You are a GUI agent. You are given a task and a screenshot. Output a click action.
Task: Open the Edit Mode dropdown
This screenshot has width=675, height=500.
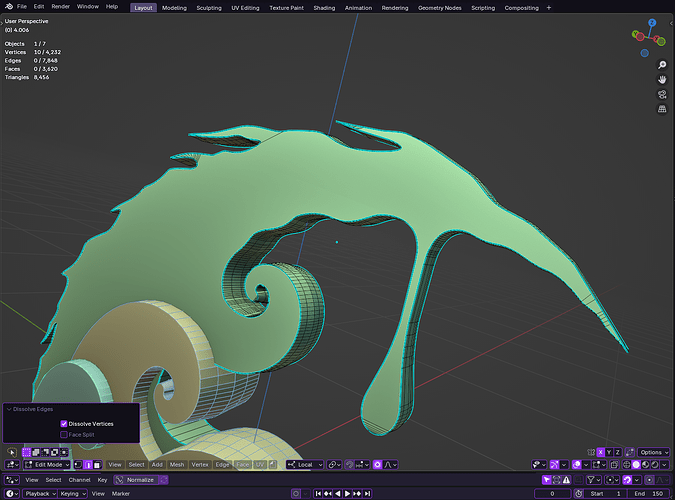pos(47,465)
